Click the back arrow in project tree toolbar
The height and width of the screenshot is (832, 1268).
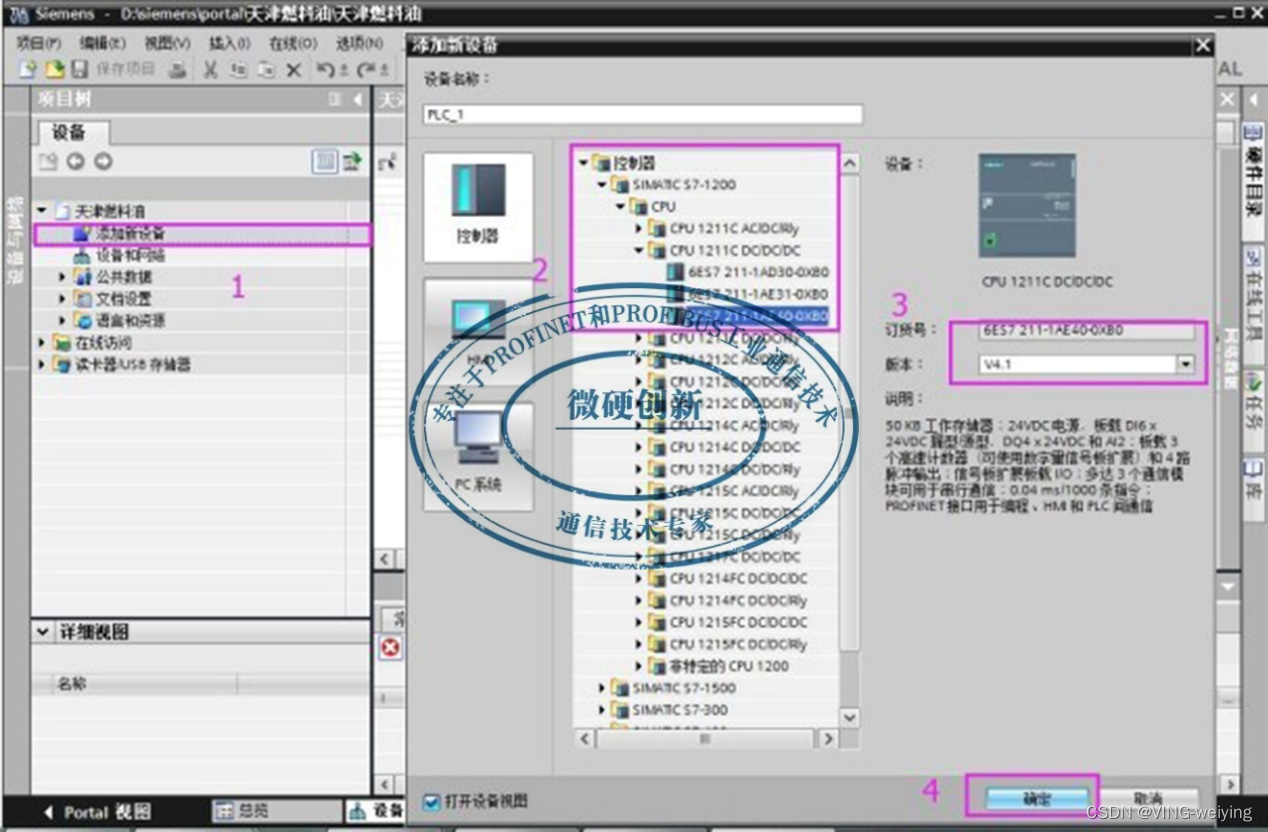(75, 161)
